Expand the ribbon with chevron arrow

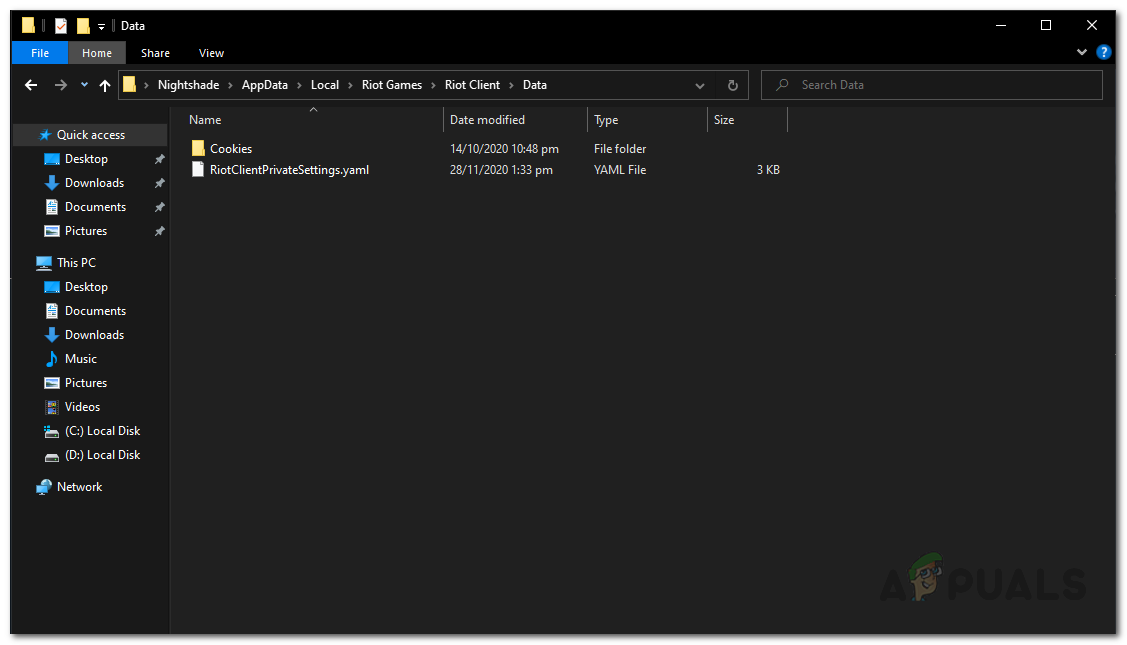[x=1081, y=52]
